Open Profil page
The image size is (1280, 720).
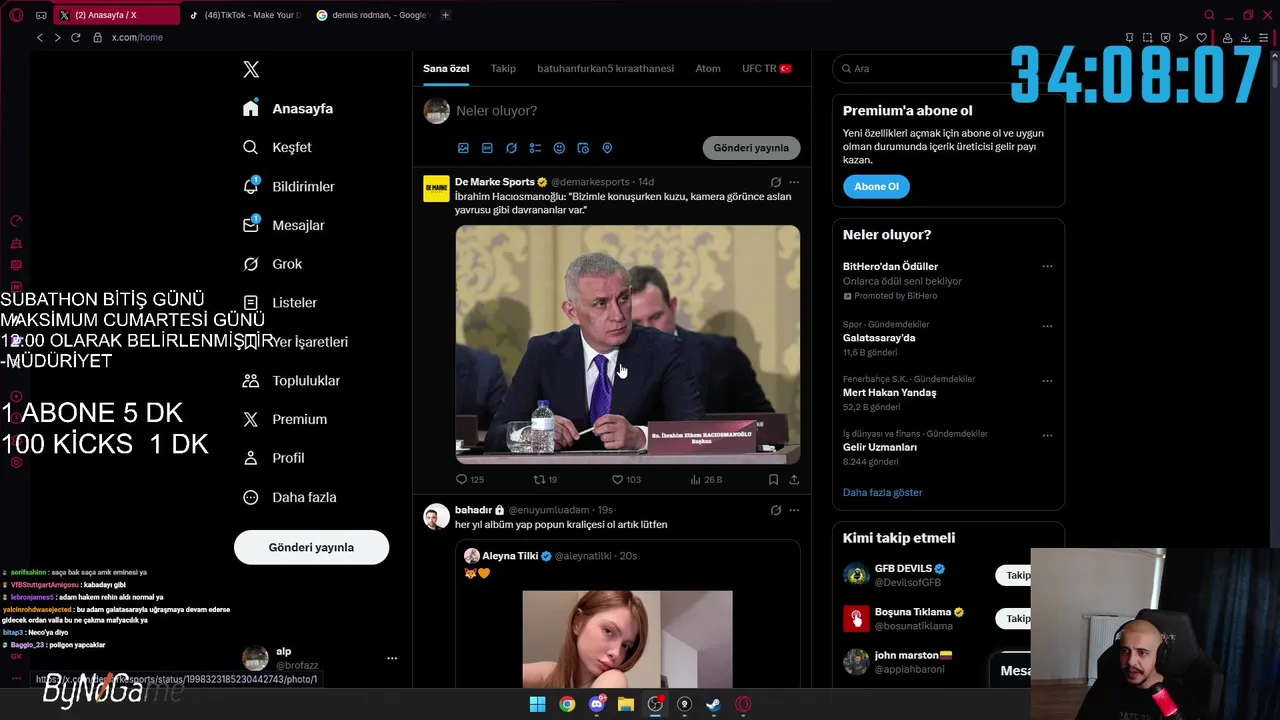pos(273,458)
